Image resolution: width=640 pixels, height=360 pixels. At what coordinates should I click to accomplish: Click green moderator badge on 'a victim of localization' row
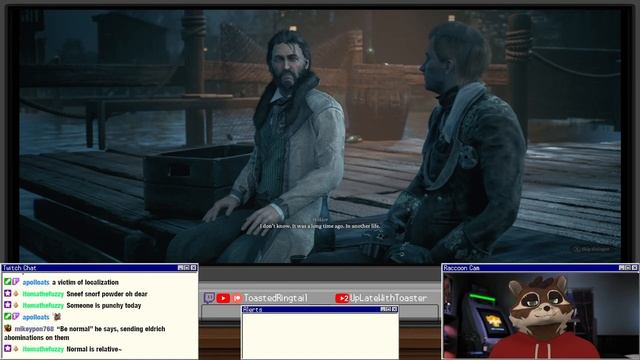[8, 282]
